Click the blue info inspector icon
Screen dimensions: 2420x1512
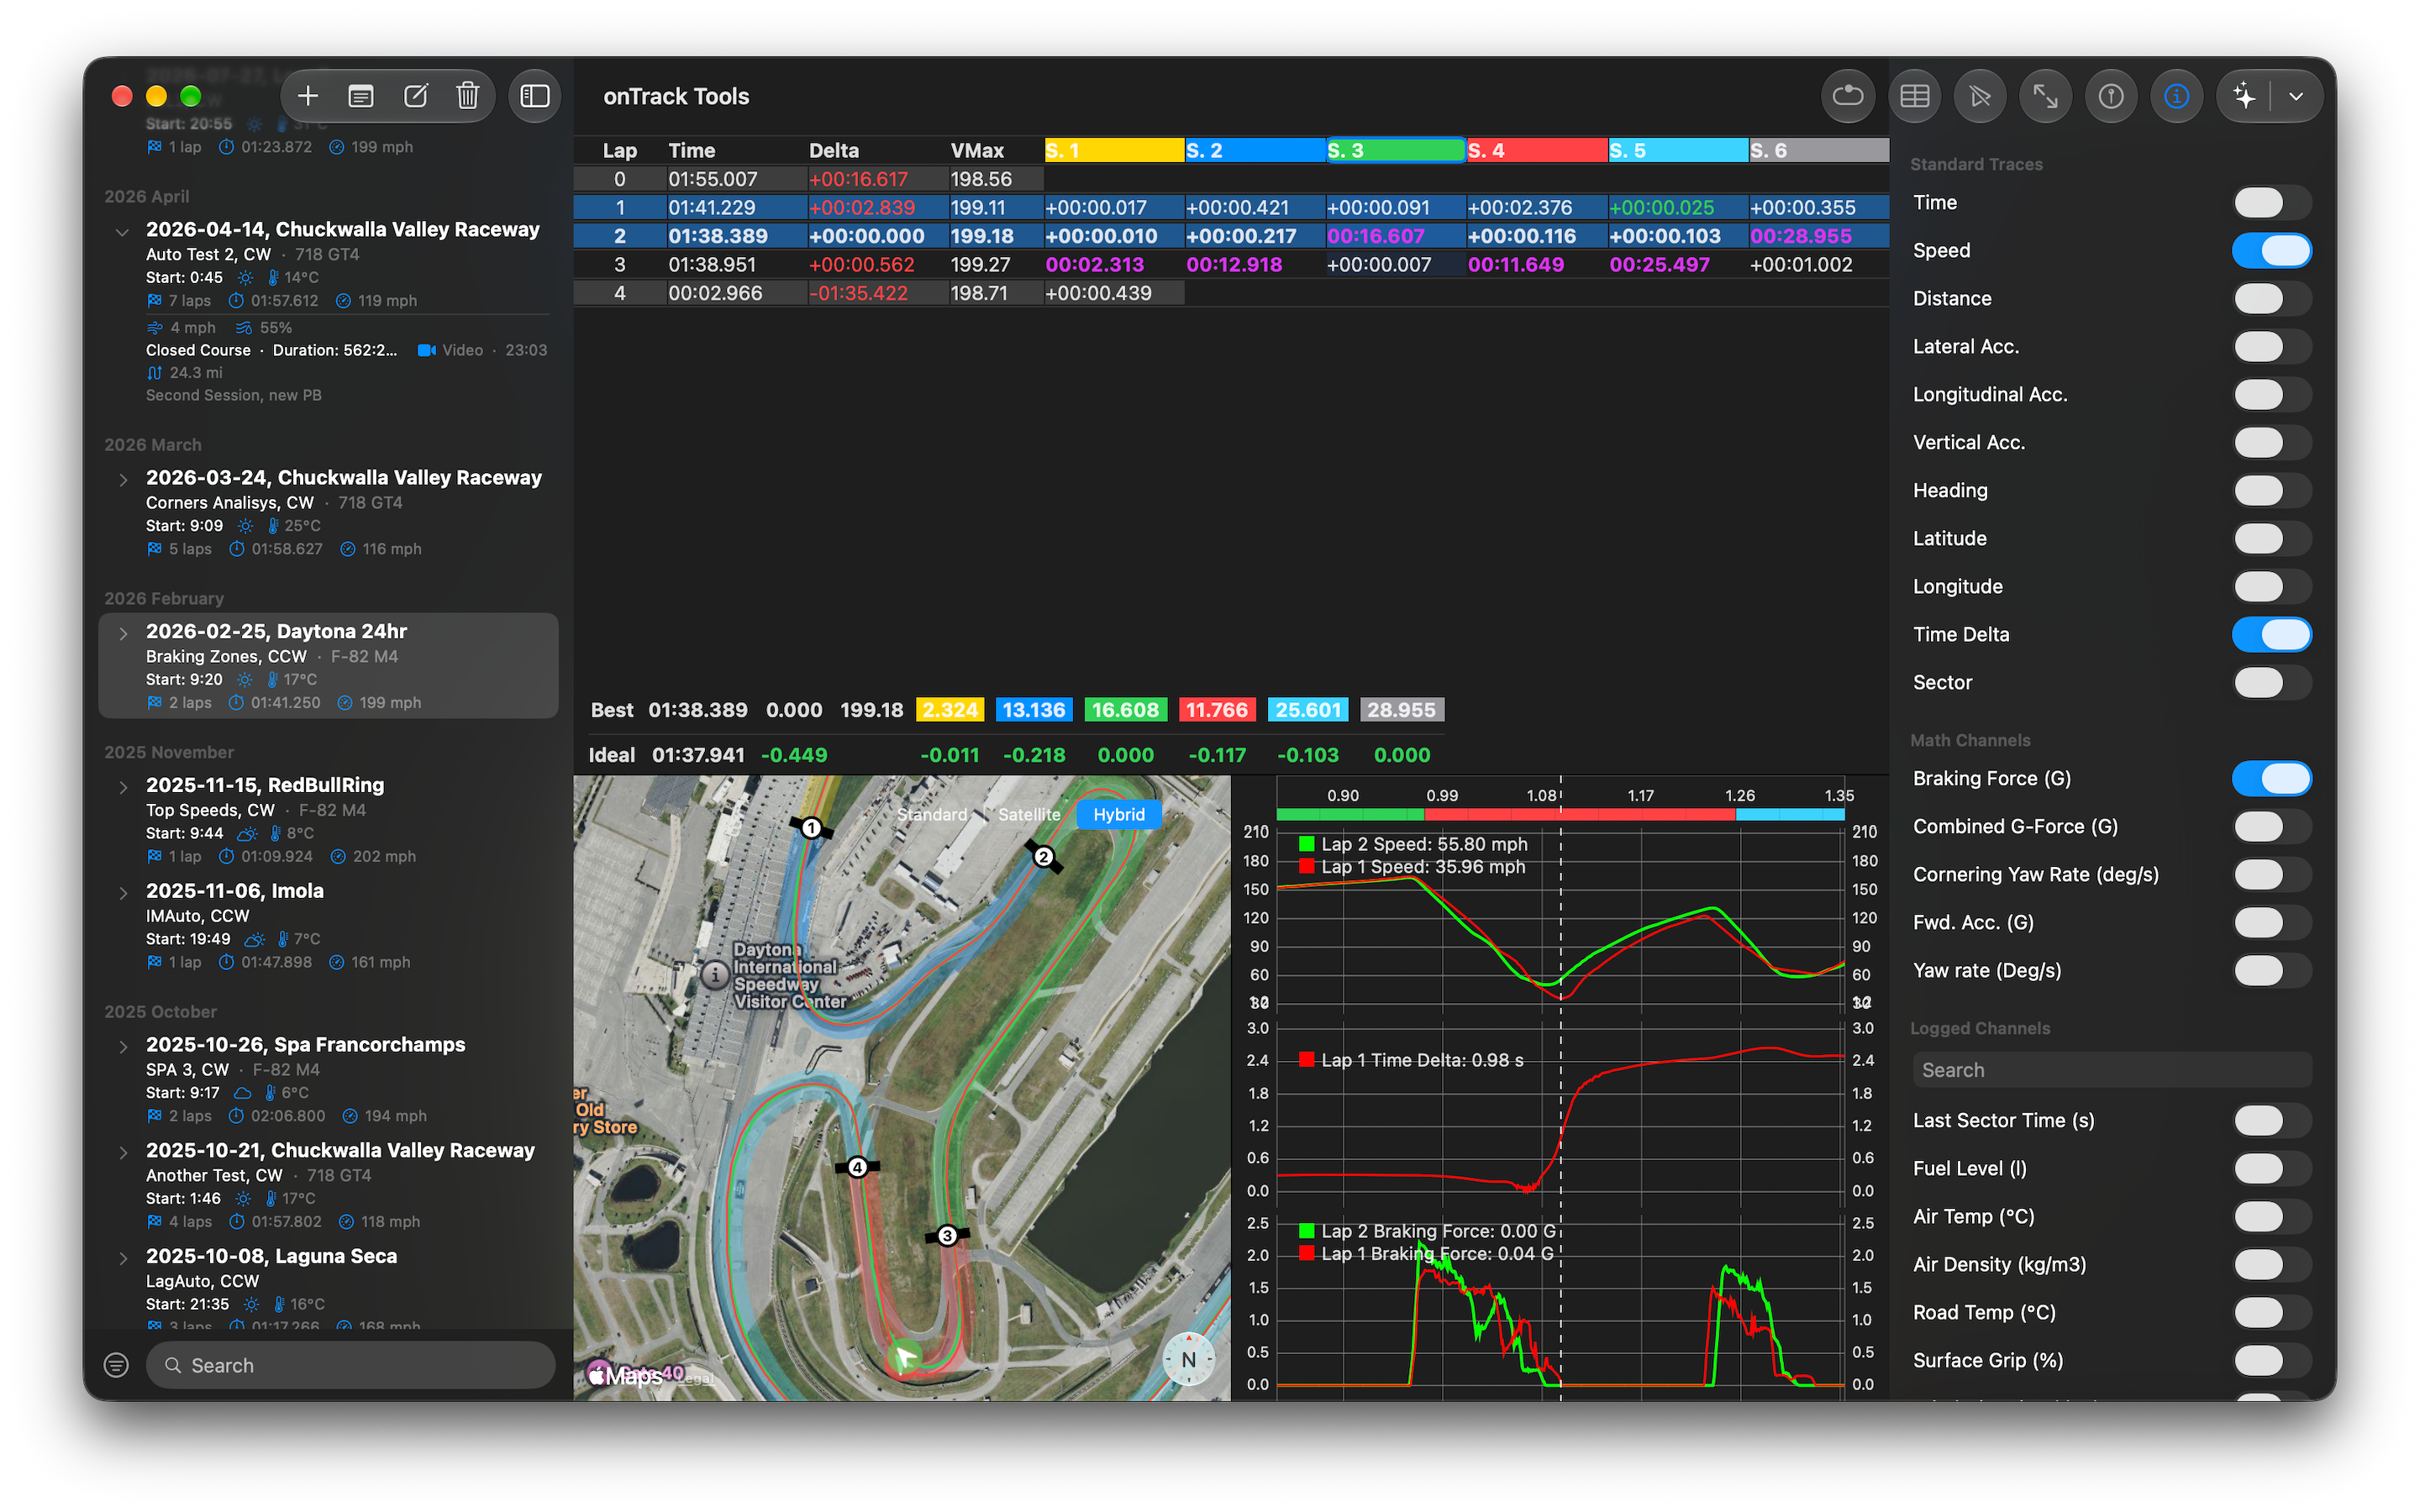tap(2176, 96)
